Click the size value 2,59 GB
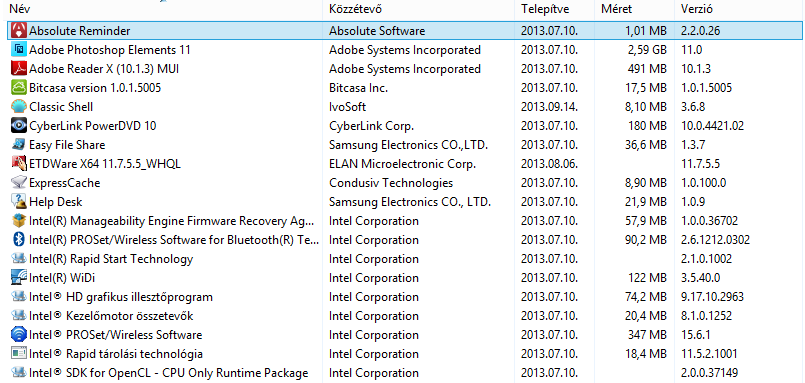The image size is (805, 383). click(x=646, y=50)
